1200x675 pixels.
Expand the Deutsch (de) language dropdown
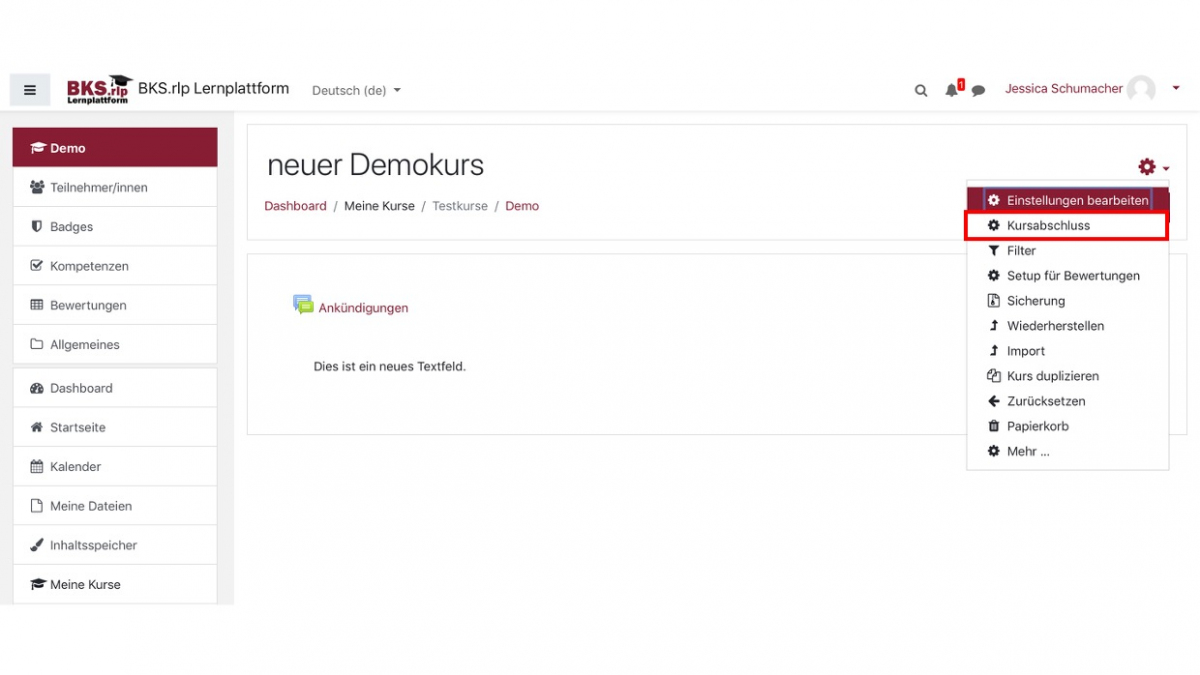click(356, 90)
